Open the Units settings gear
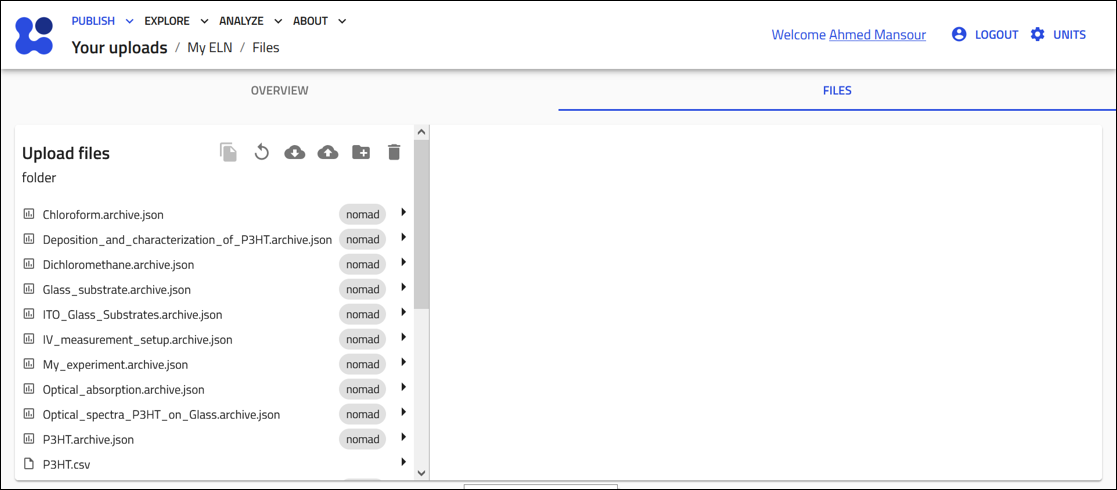1117x490 pixels. click(x=1037, y=34)
